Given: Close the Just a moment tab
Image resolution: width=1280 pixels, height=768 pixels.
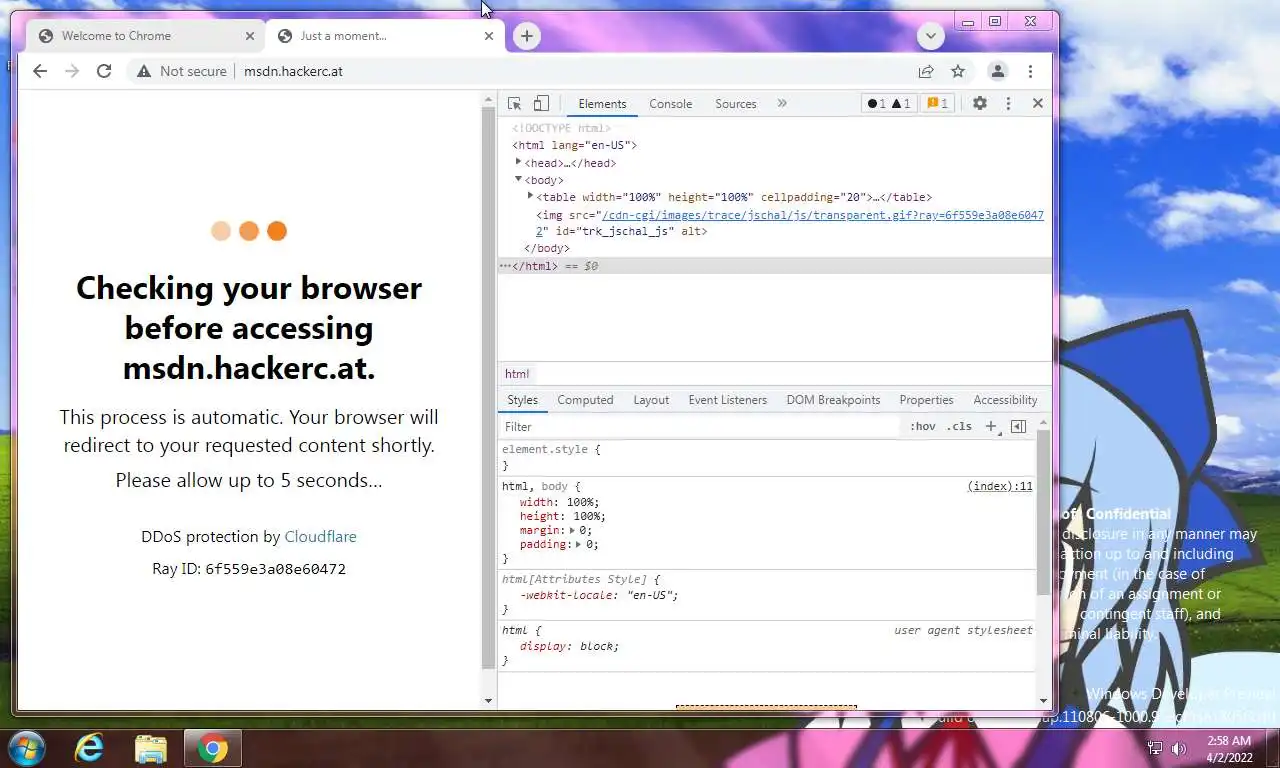Looking at the screenshot, I should click(x=489, y=36).
